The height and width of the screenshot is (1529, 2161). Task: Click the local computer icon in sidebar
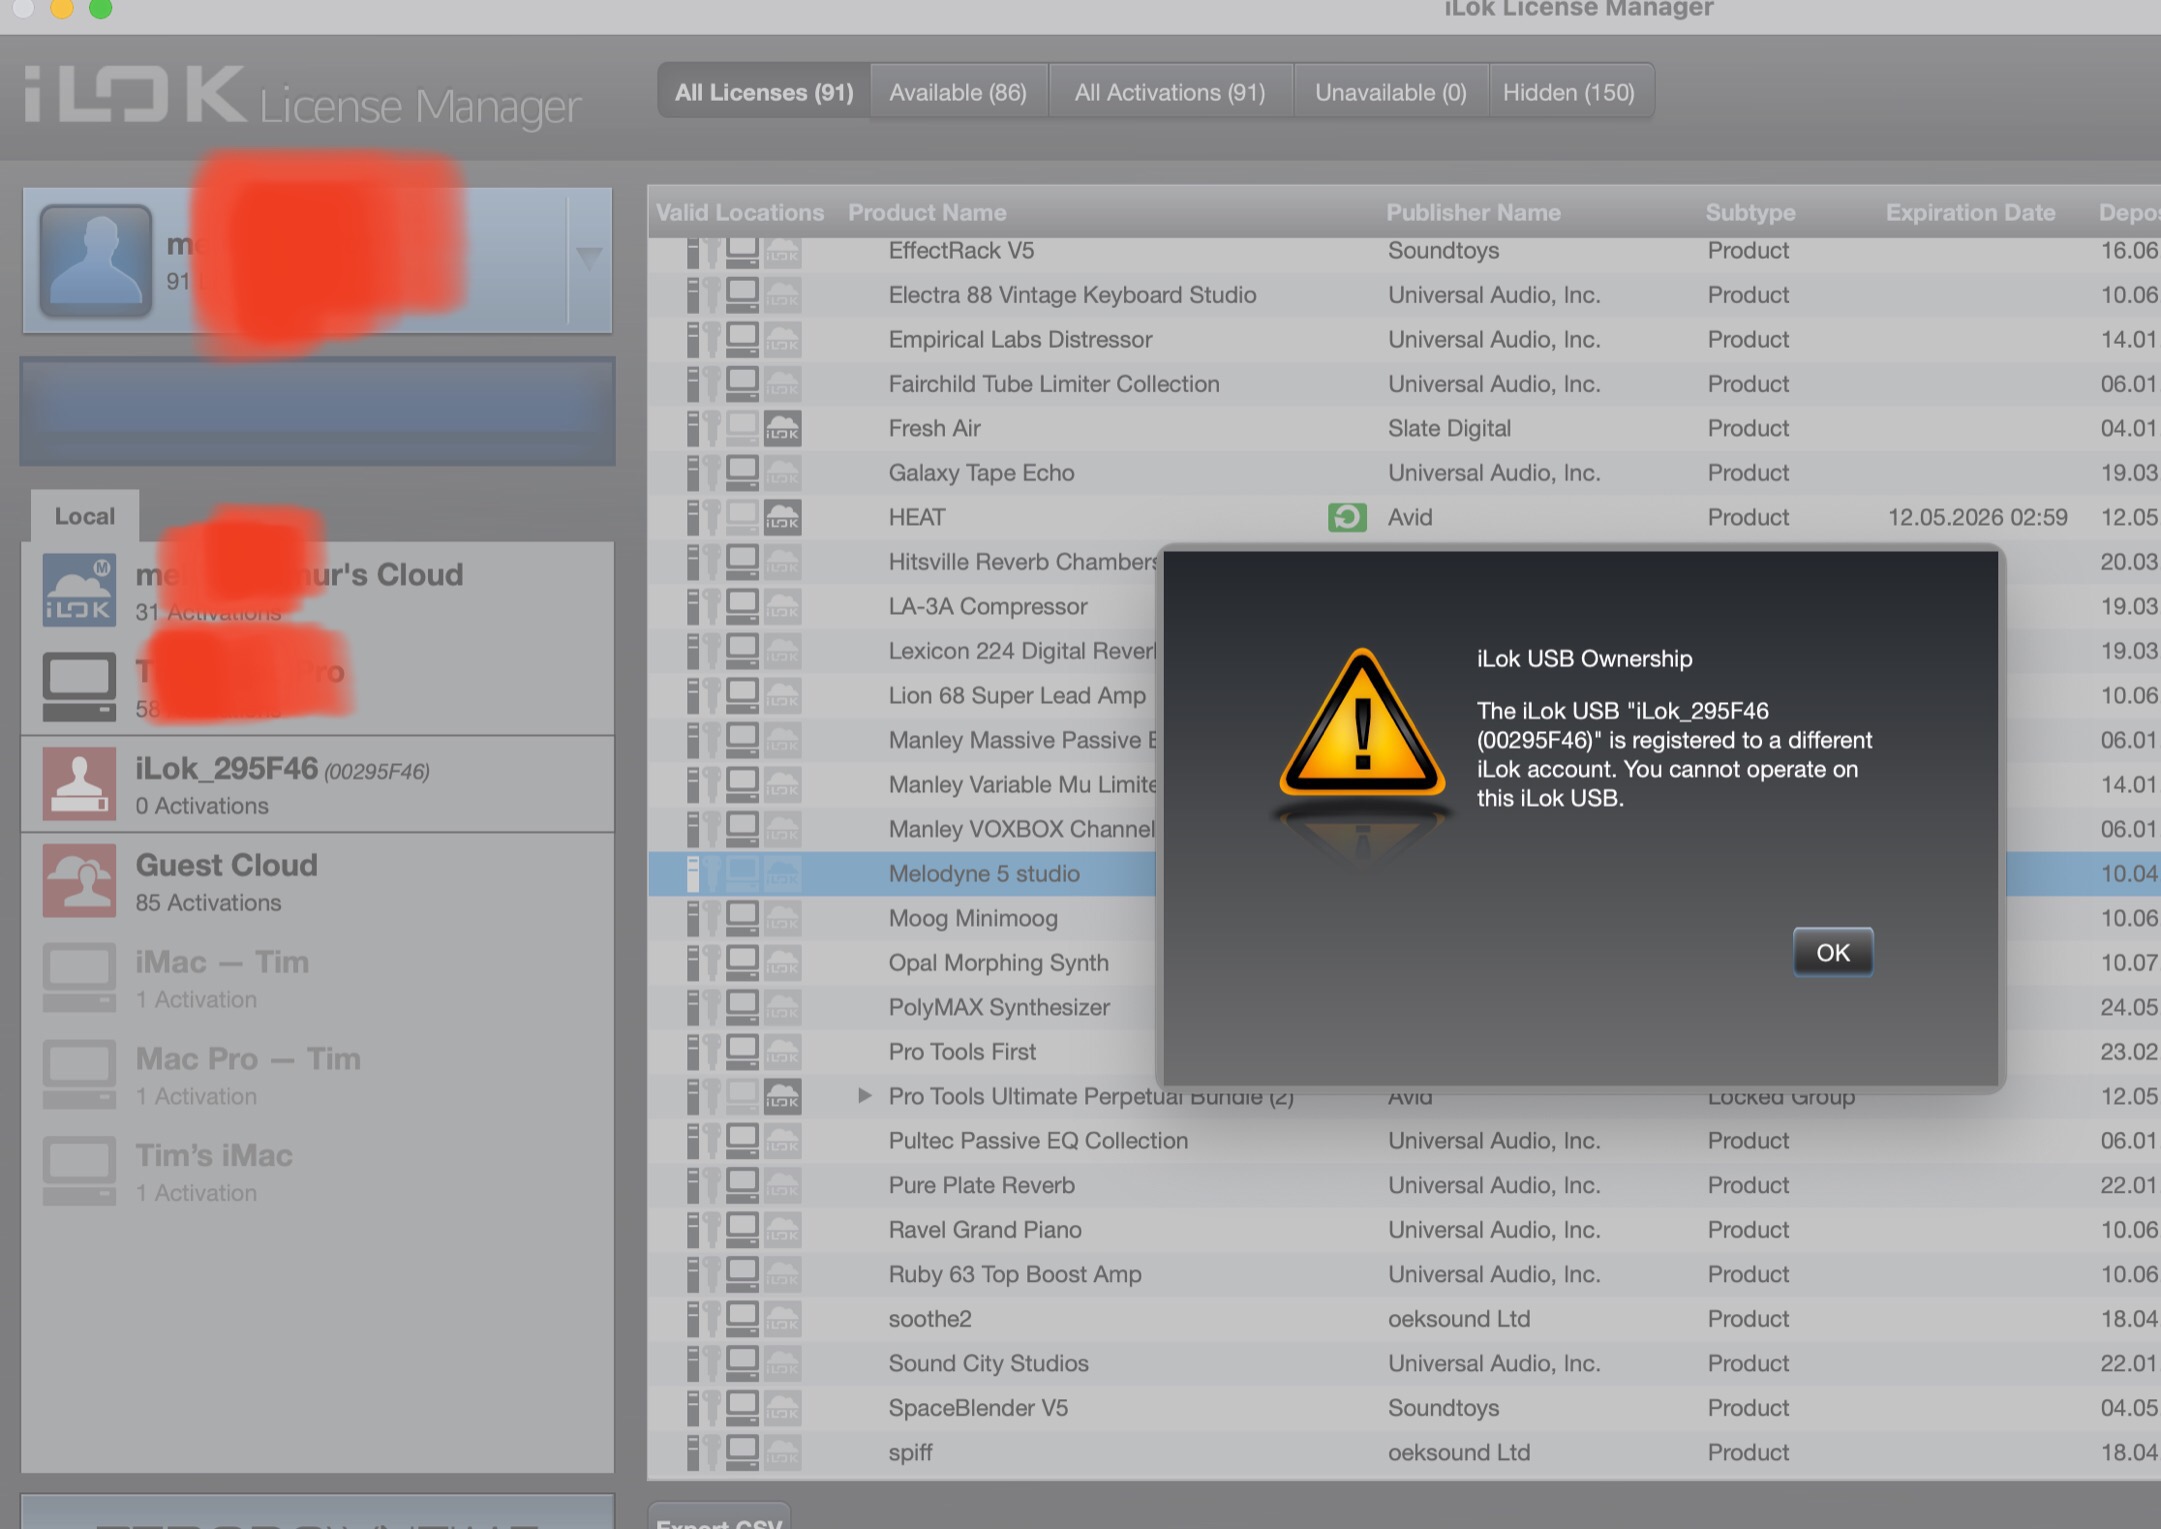click(x=79, y=687)
